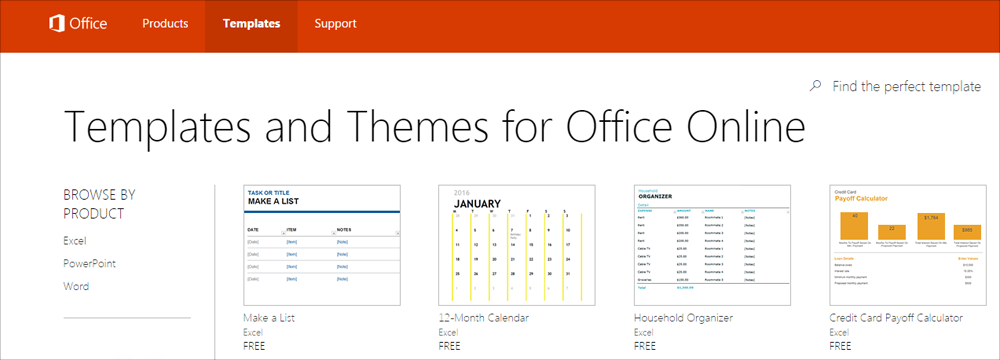Click FREE label under Credit Card Payoff Calculator
The width and height of the screenshot is (1000, 360).
[x=839, y=346]
